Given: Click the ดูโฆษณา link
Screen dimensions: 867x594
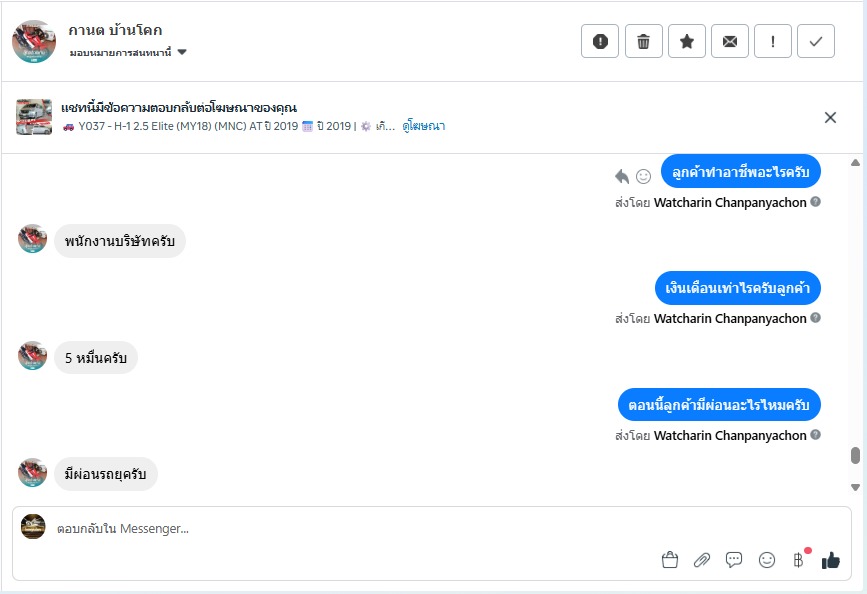Looking at the screenshot, I should [x=424, y=126].
